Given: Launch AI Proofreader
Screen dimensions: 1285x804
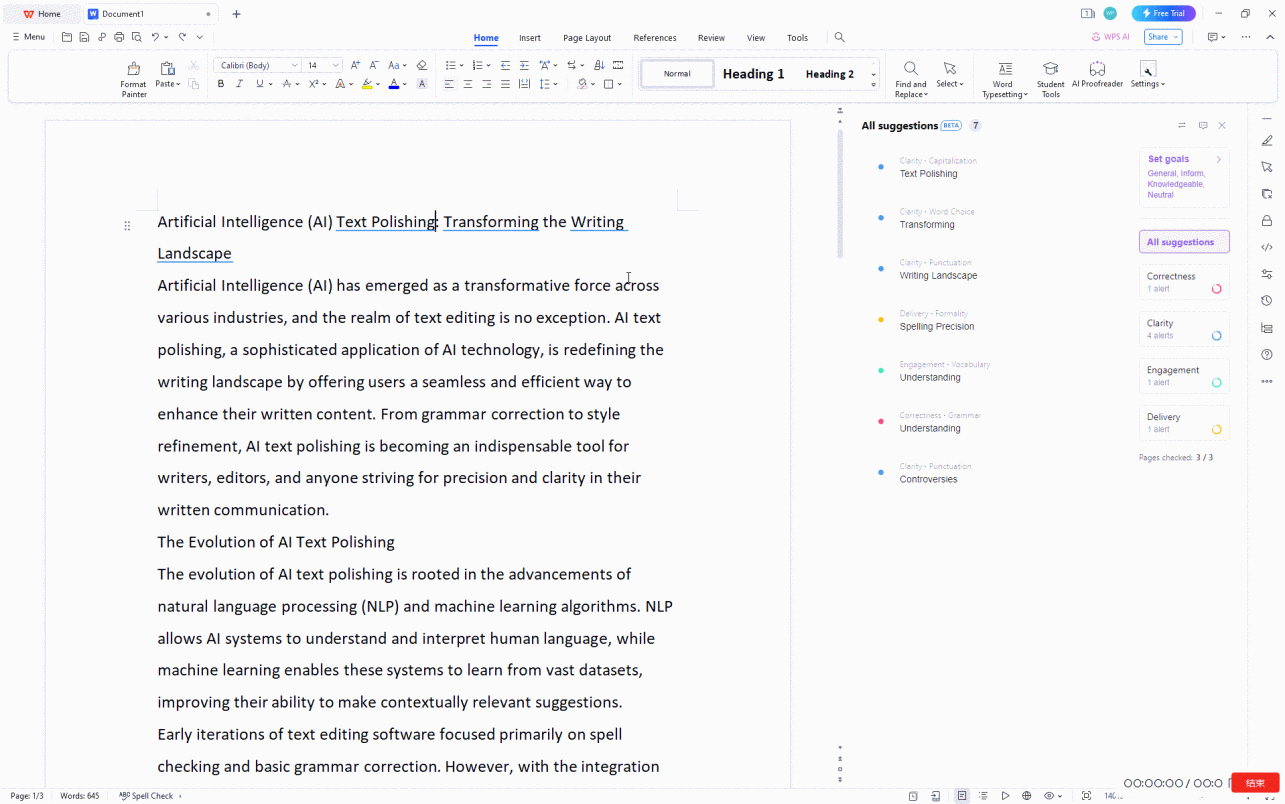Looking at the screenshot, I should point(1097,75).
